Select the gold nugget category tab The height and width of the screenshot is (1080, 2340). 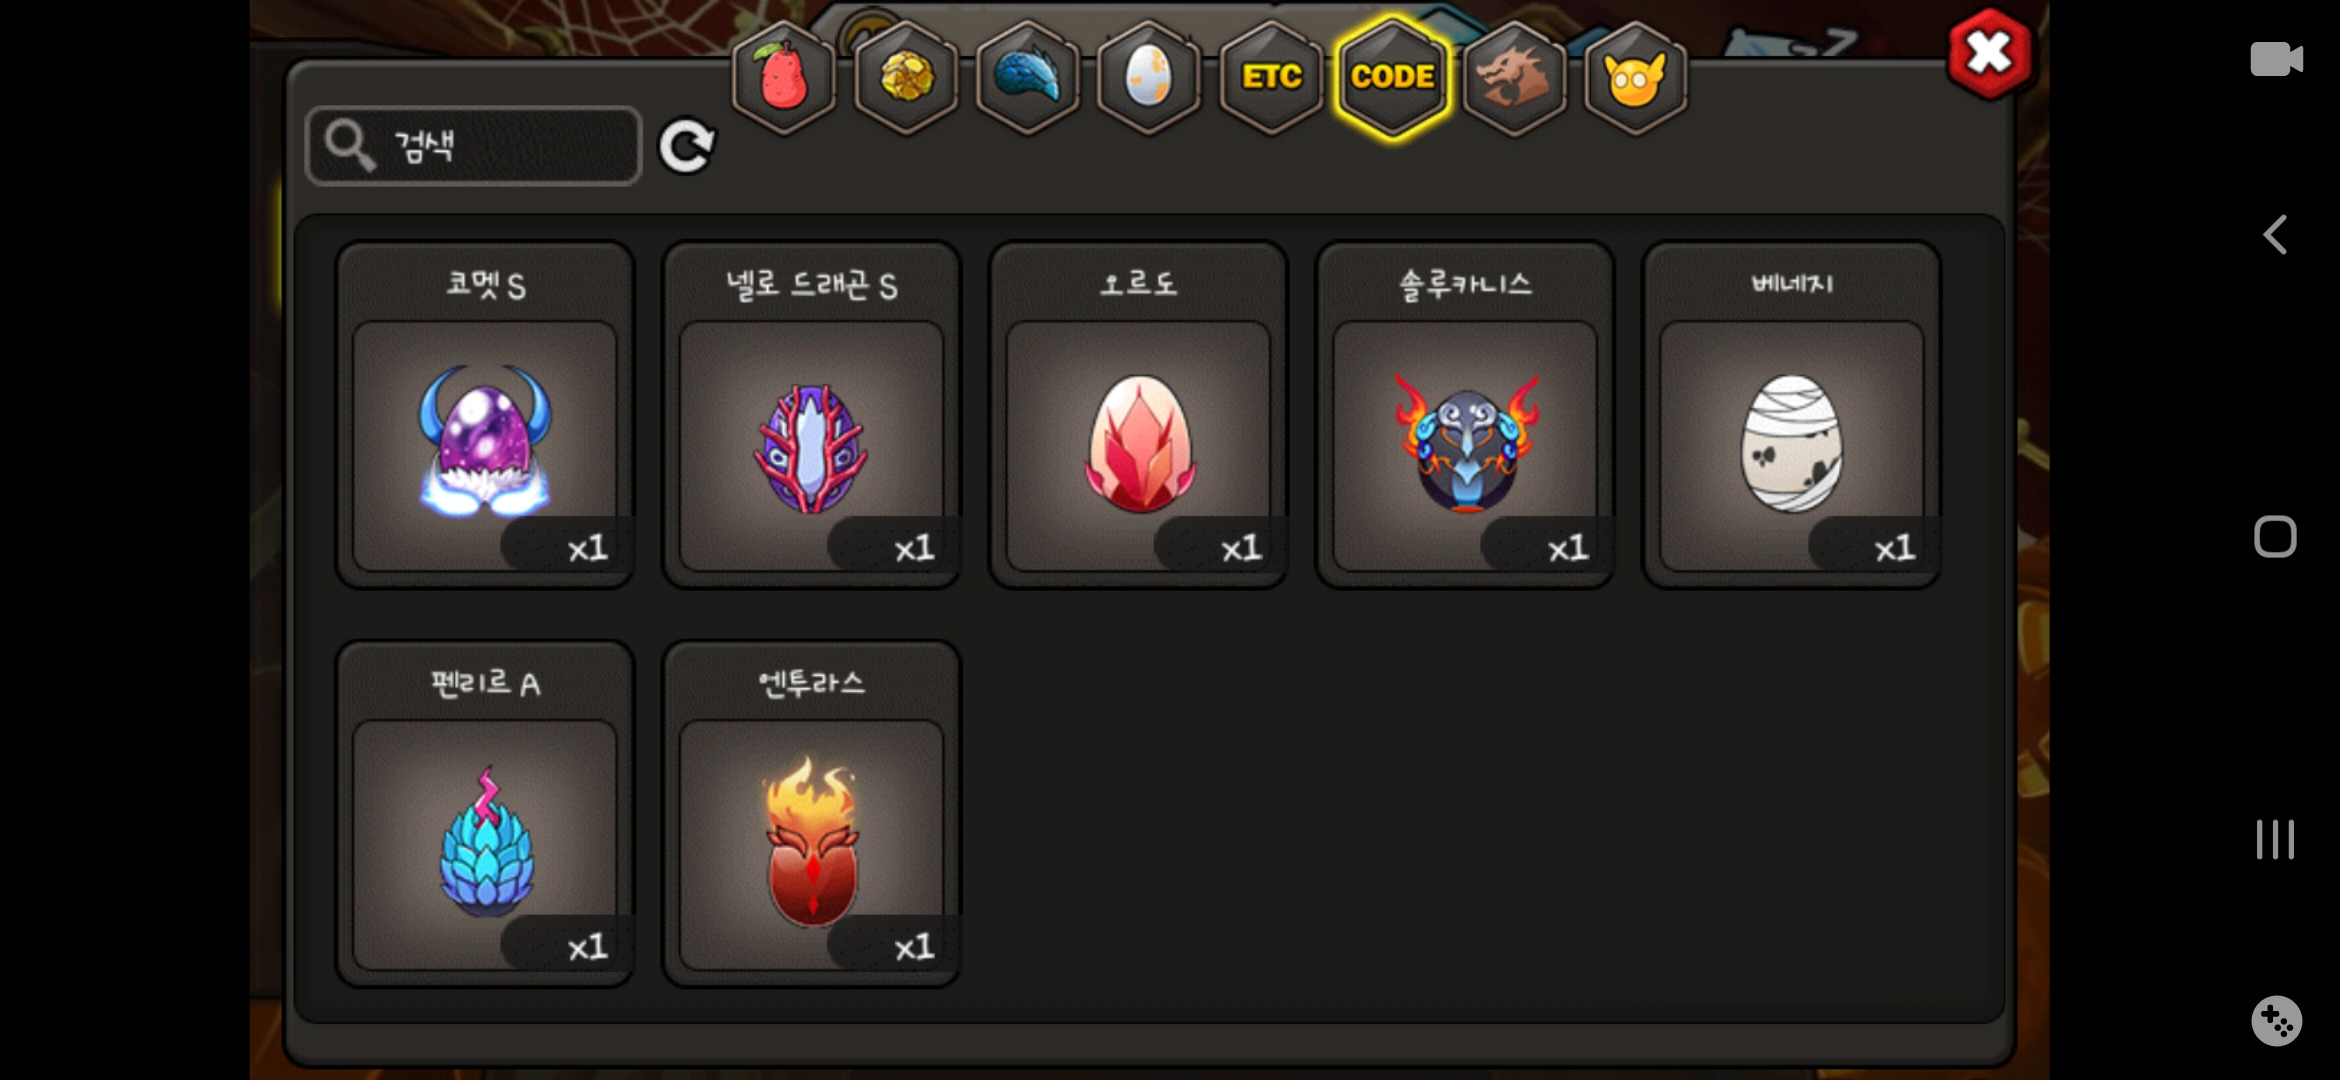pos(907,77)
